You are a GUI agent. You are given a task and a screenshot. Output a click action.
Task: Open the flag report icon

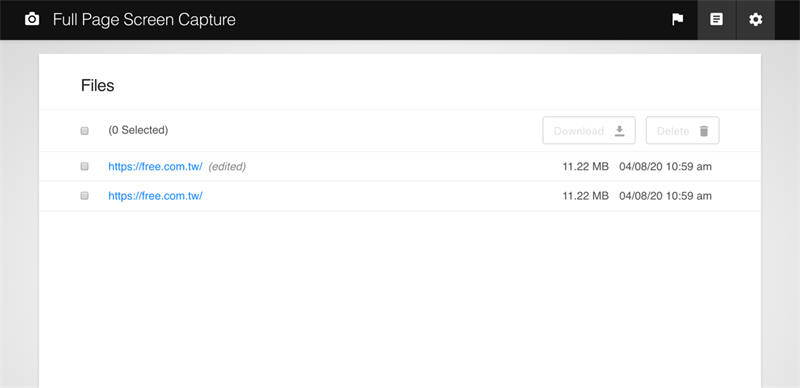(x=678, y=19)
